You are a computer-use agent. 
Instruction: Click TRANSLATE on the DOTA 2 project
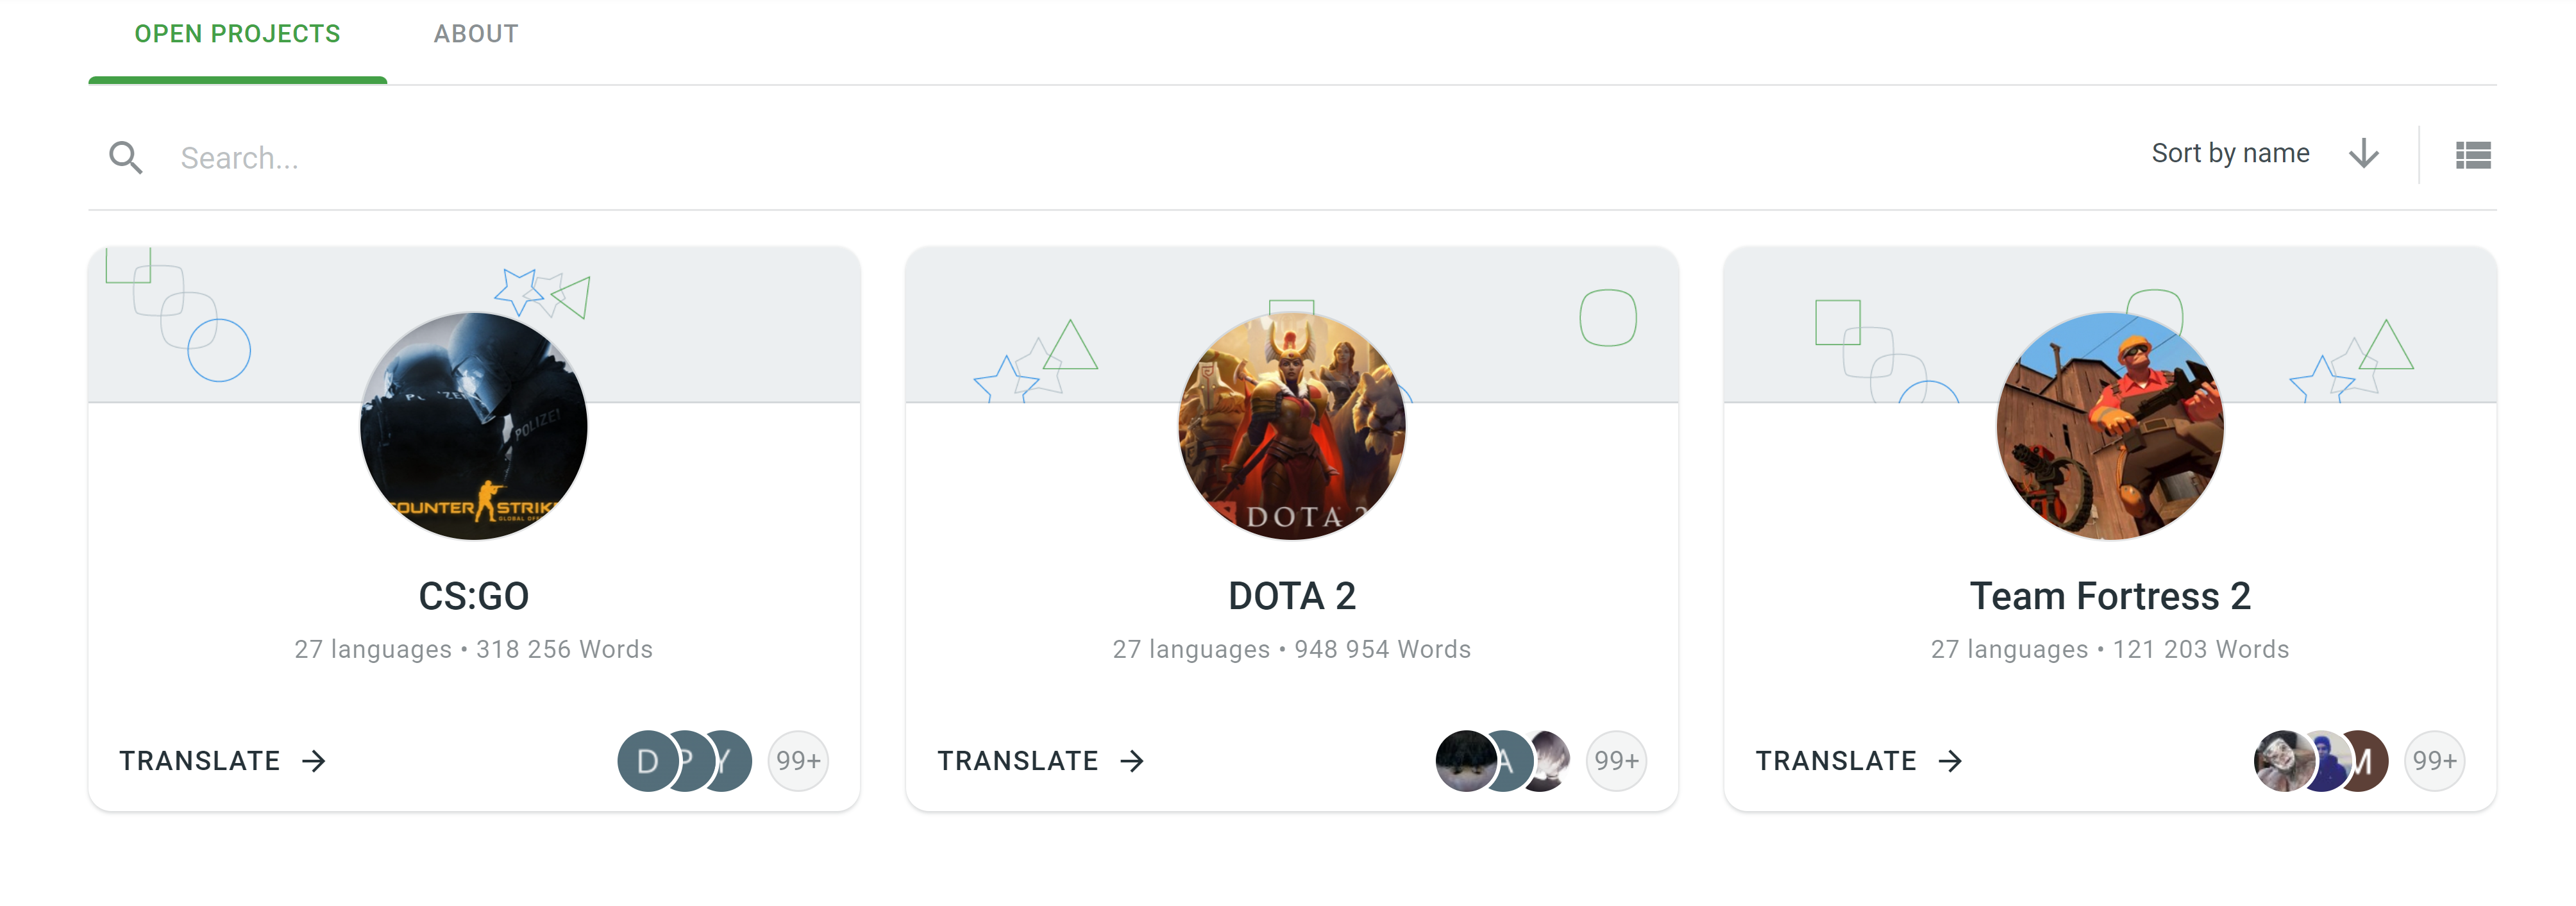[x=1016, y=761]
